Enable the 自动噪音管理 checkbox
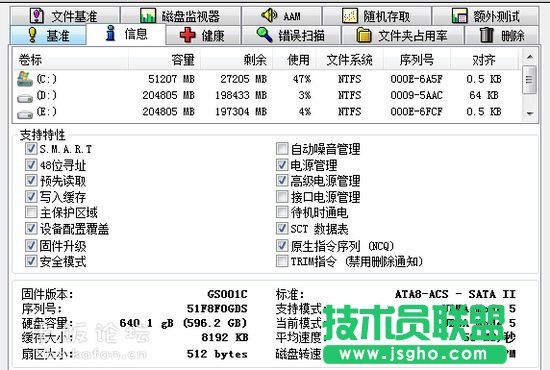The width and height of the screenshot is (550, 370). point(282,149)
